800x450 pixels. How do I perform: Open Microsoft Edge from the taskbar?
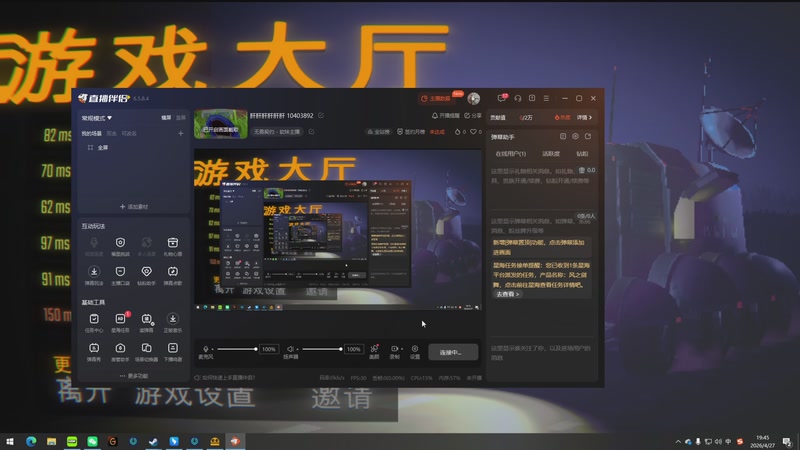pos(31,441)
